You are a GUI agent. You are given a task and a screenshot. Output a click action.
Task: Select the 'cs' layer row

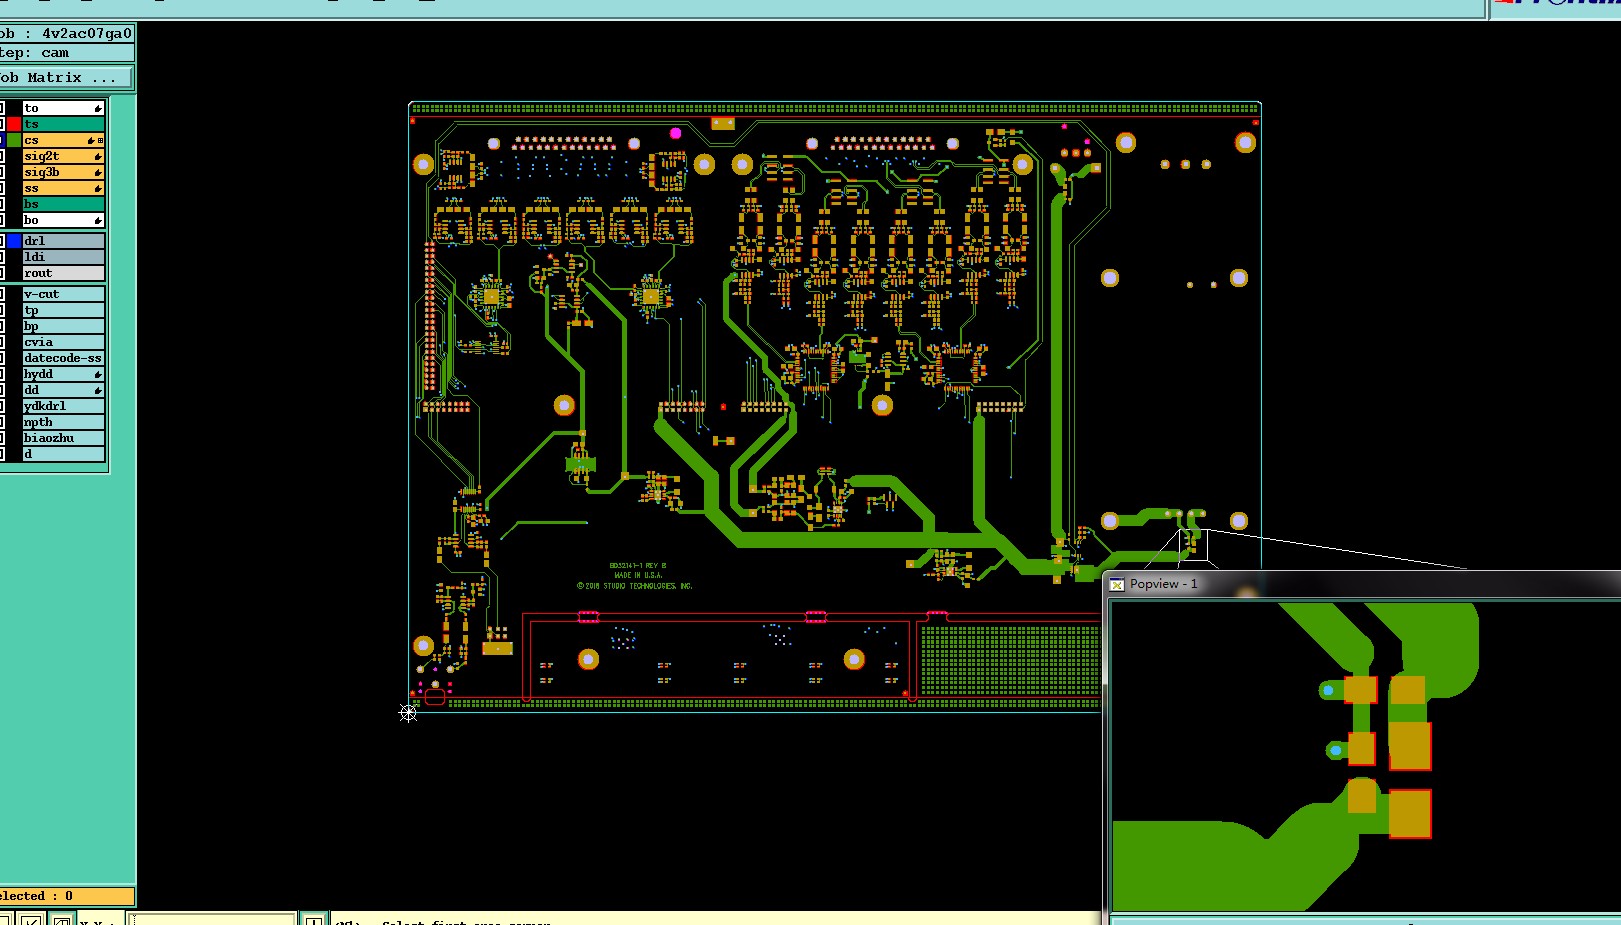coord(63,140)
